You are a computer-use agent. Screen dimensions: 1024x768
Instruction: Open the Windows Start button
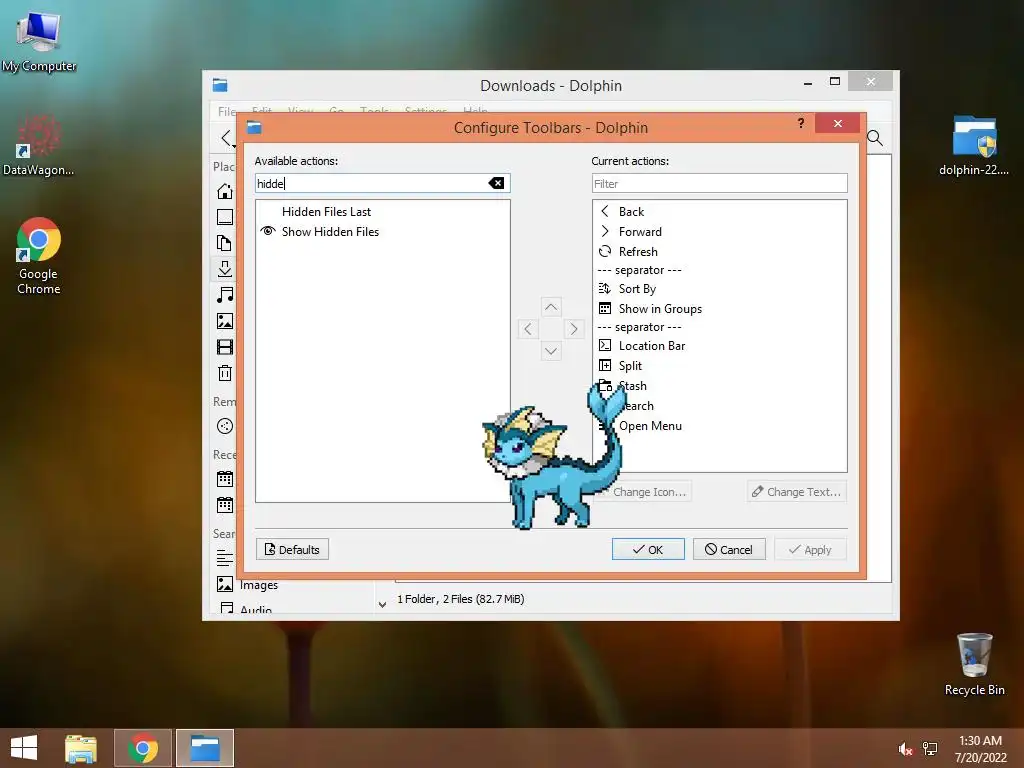(x=24, y=748)
